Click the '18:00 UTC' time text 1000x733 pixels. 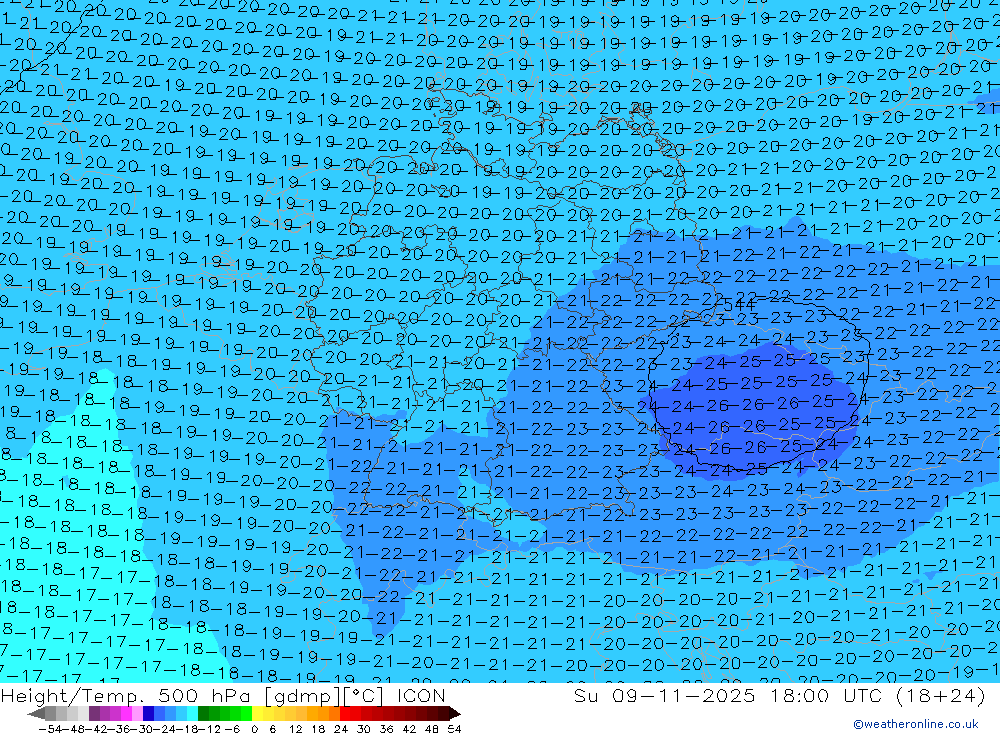[826, 696]
